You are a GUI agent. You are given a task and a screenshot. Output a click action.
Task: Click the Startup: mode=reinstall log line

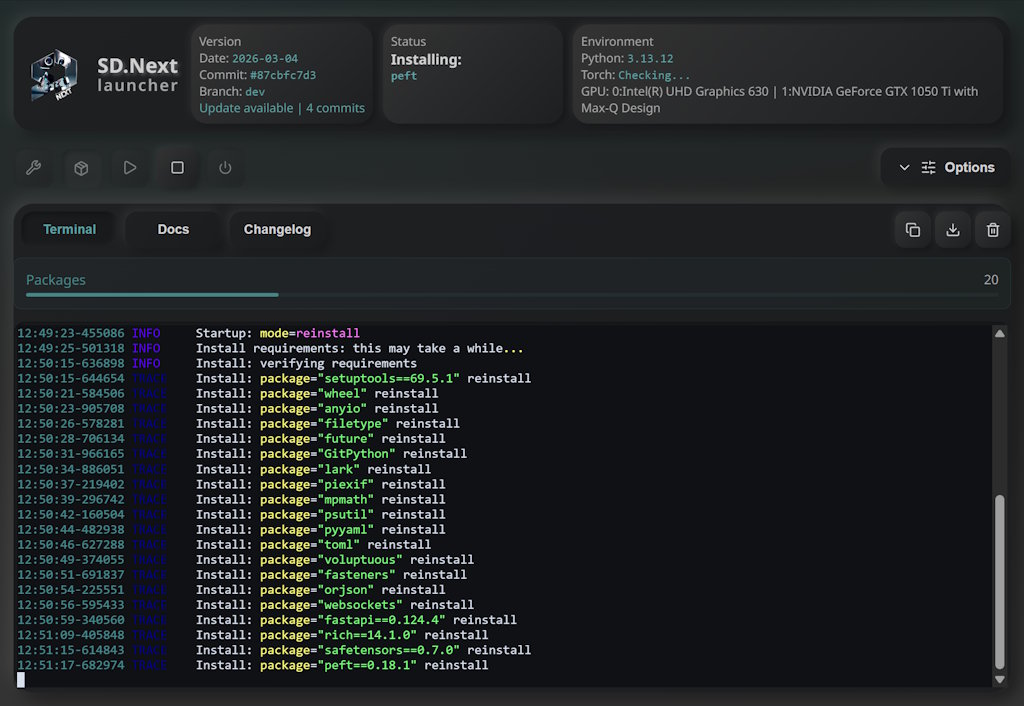click(189, 333)
